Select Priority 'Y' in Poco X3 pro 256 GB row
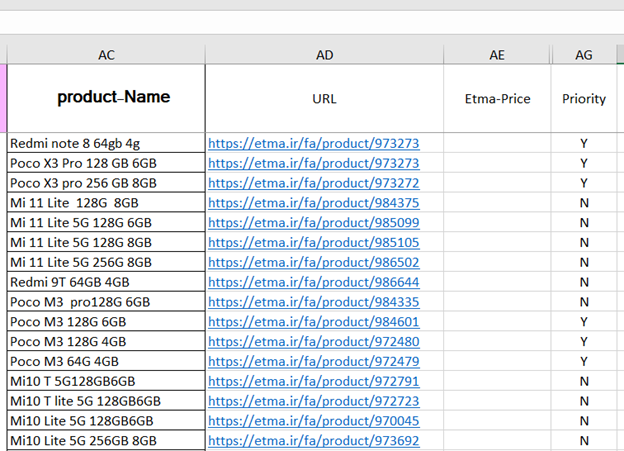This screenshot has width=624, height=451. 584,183
